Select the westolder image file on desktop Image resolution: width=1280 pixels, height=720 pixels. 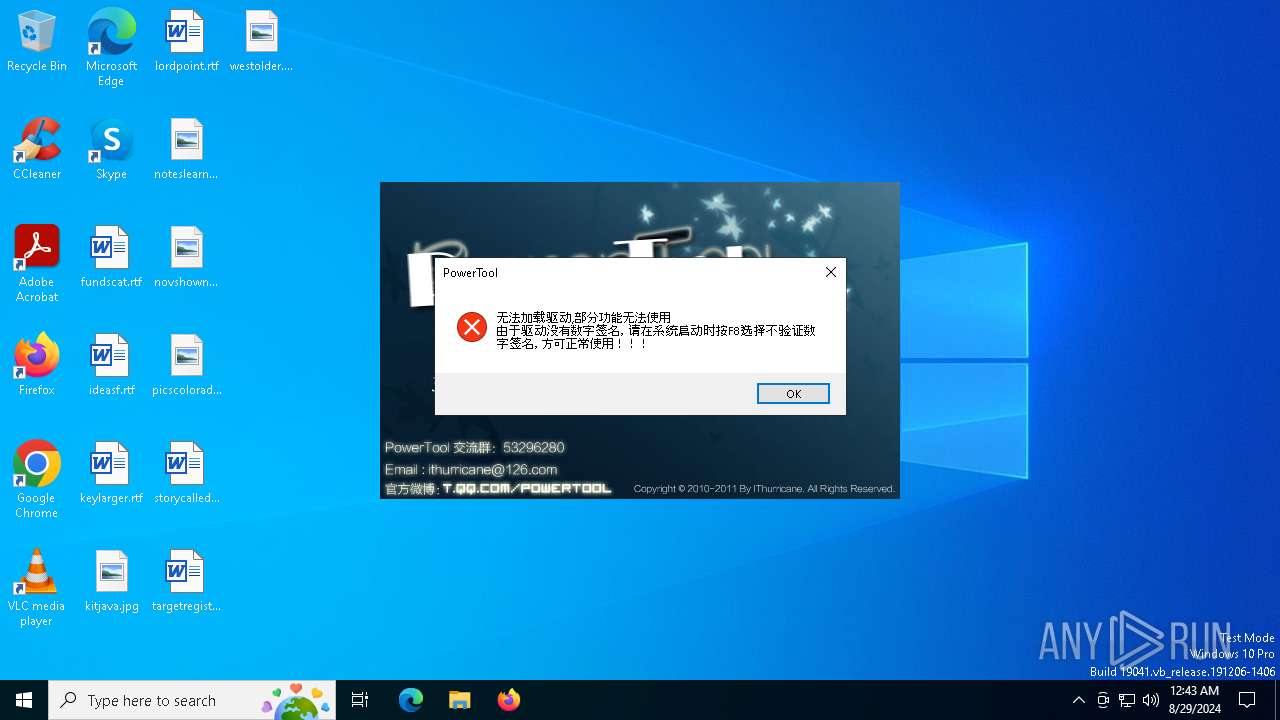coord(261,41)
